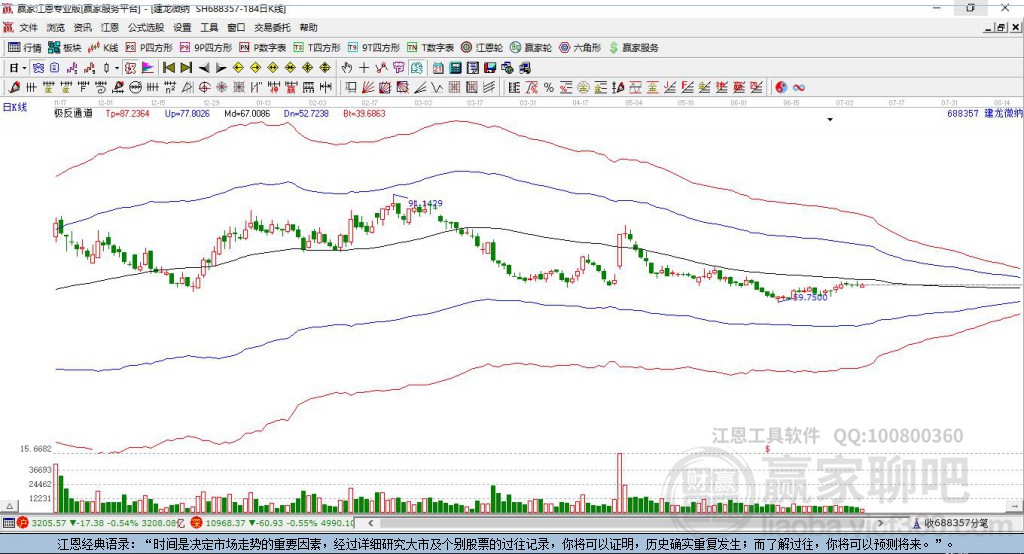This screenshot has height=554, width=1024.
Task: Expand the candlestick style dropdown arrow
Action: coord(117,68)
